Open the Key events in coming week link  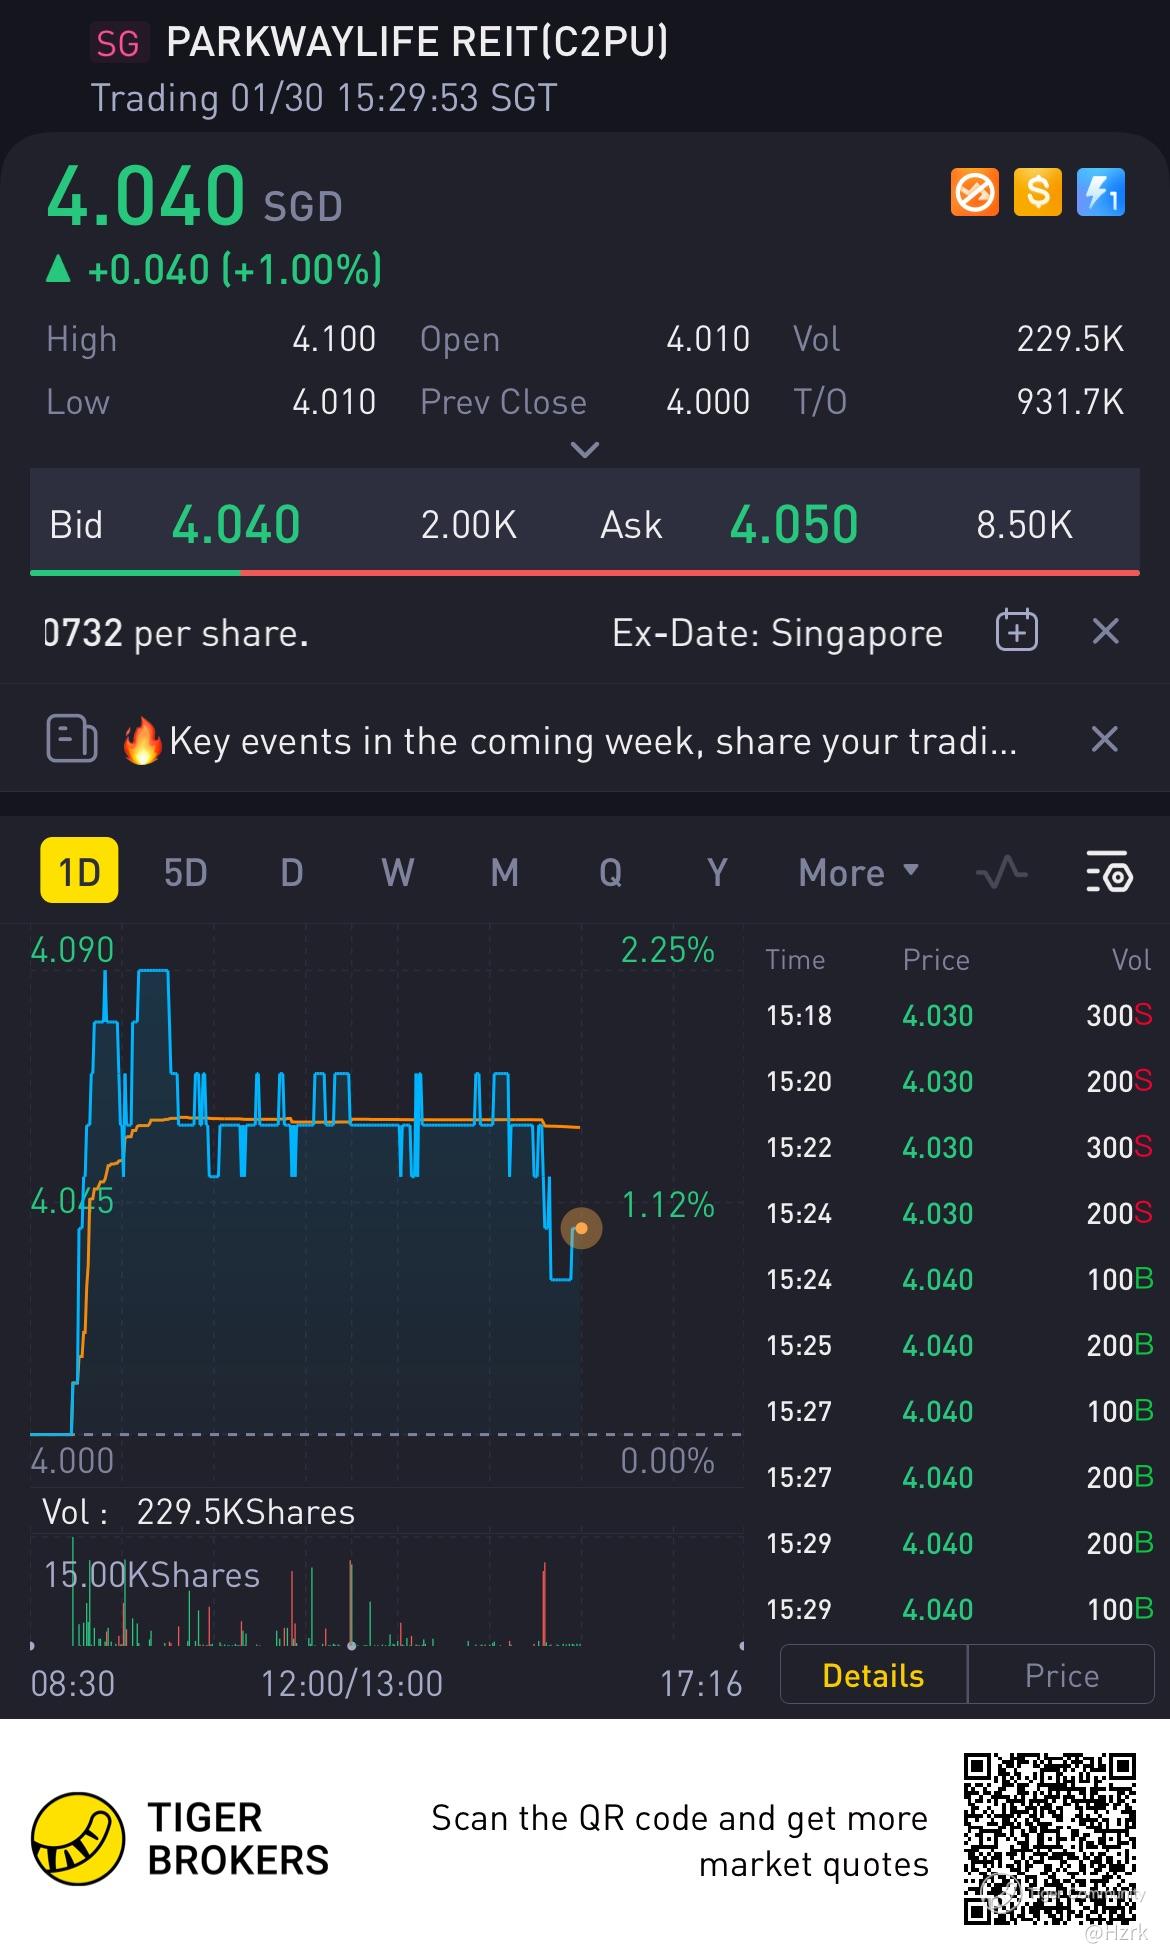pos(592,741)
